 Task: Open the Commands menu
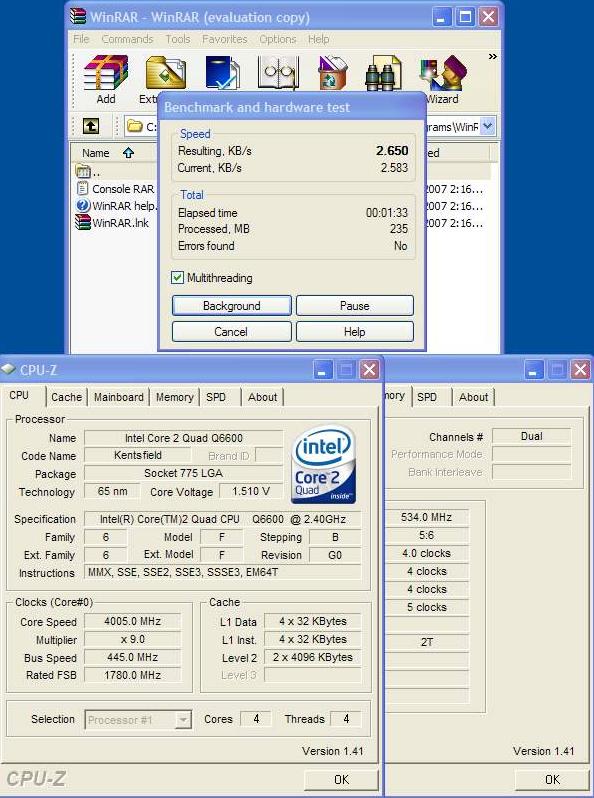(x=127, y=39)
